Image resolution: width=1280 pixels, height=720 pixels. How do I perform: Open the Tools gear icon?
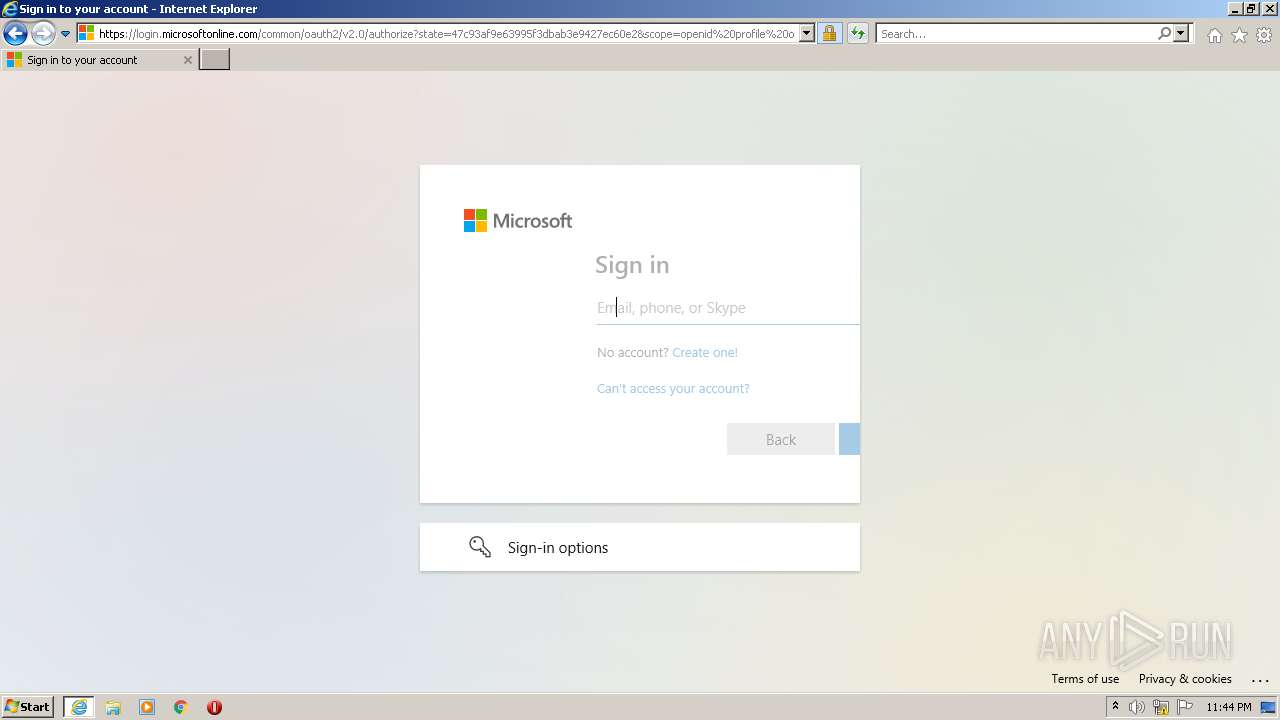click(1264, 35)
